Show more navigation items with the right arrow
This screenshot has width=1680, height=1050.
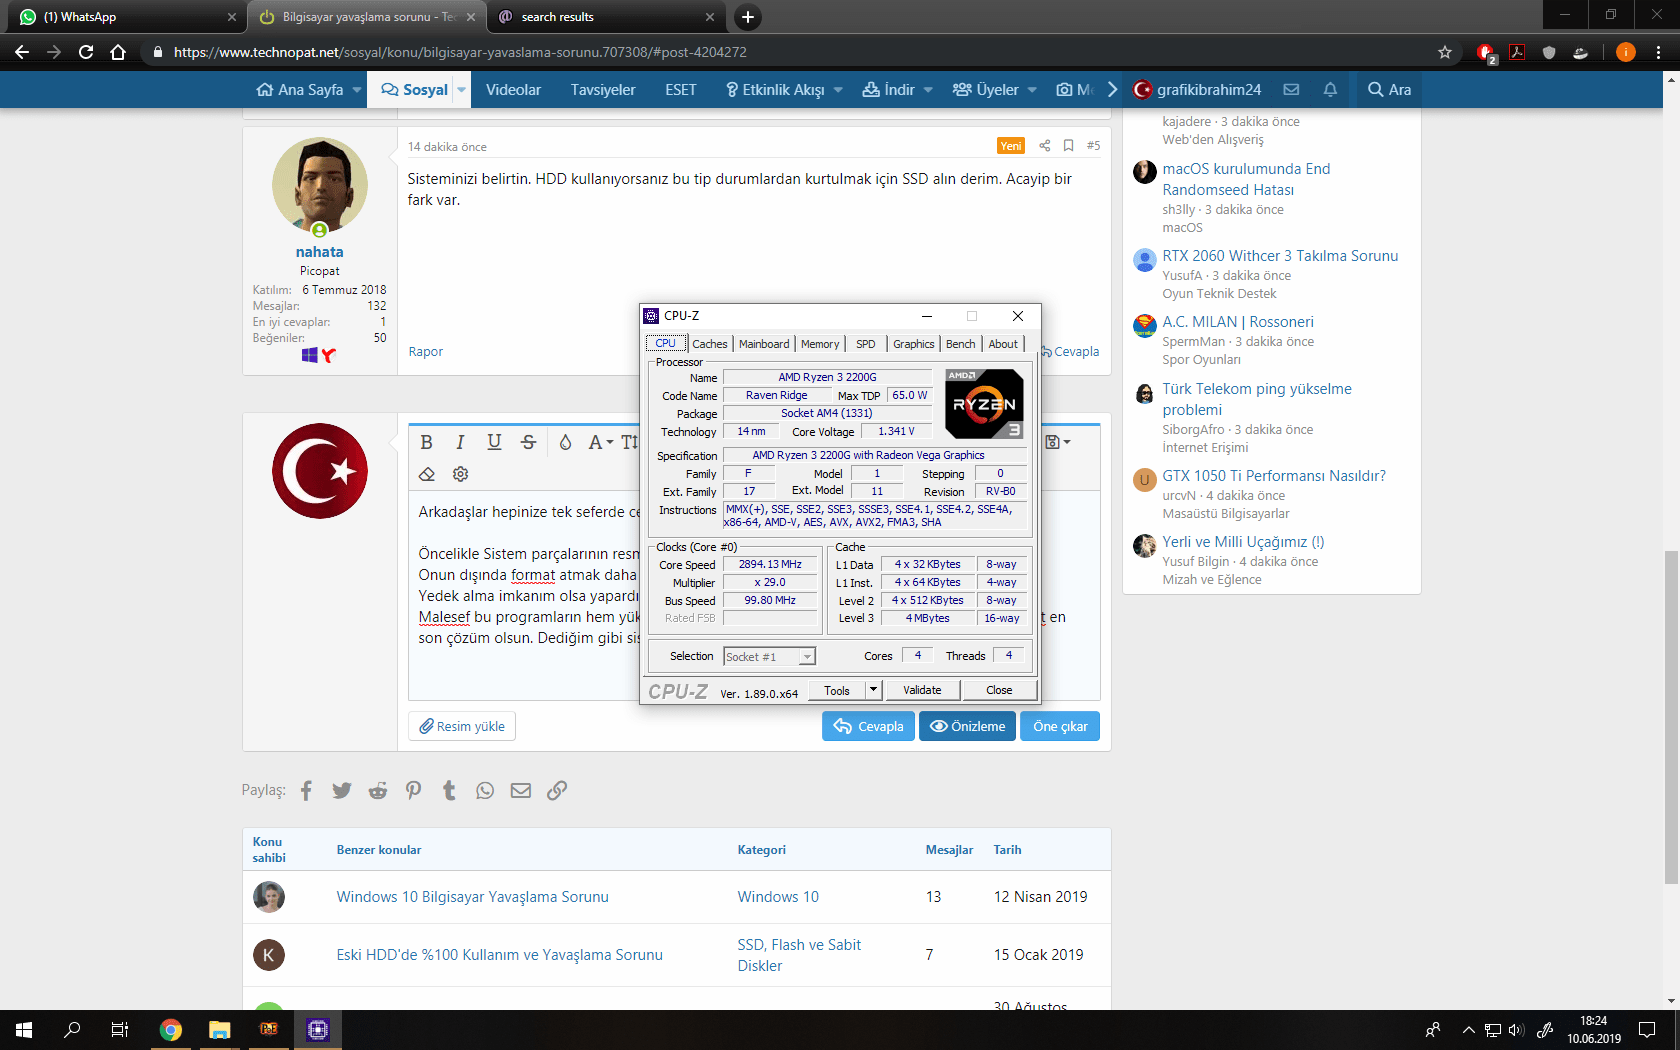[x=1112, y=90]
